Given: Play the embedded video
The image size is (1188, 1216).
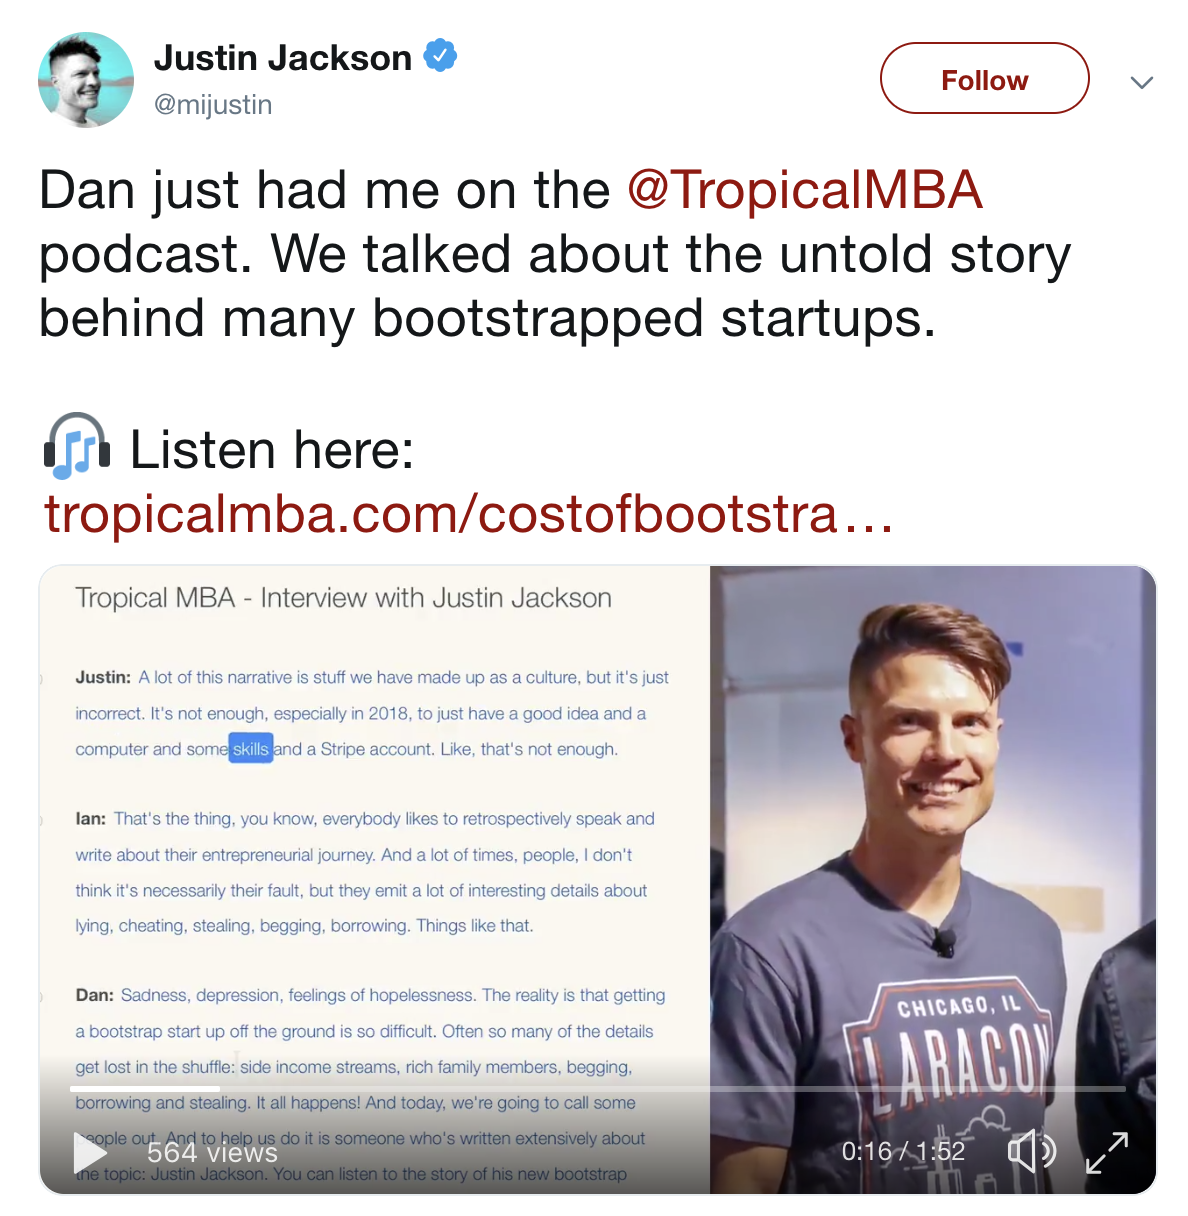Looking at the screenshot, I should pyautogui.click(x=90, y=1153).
